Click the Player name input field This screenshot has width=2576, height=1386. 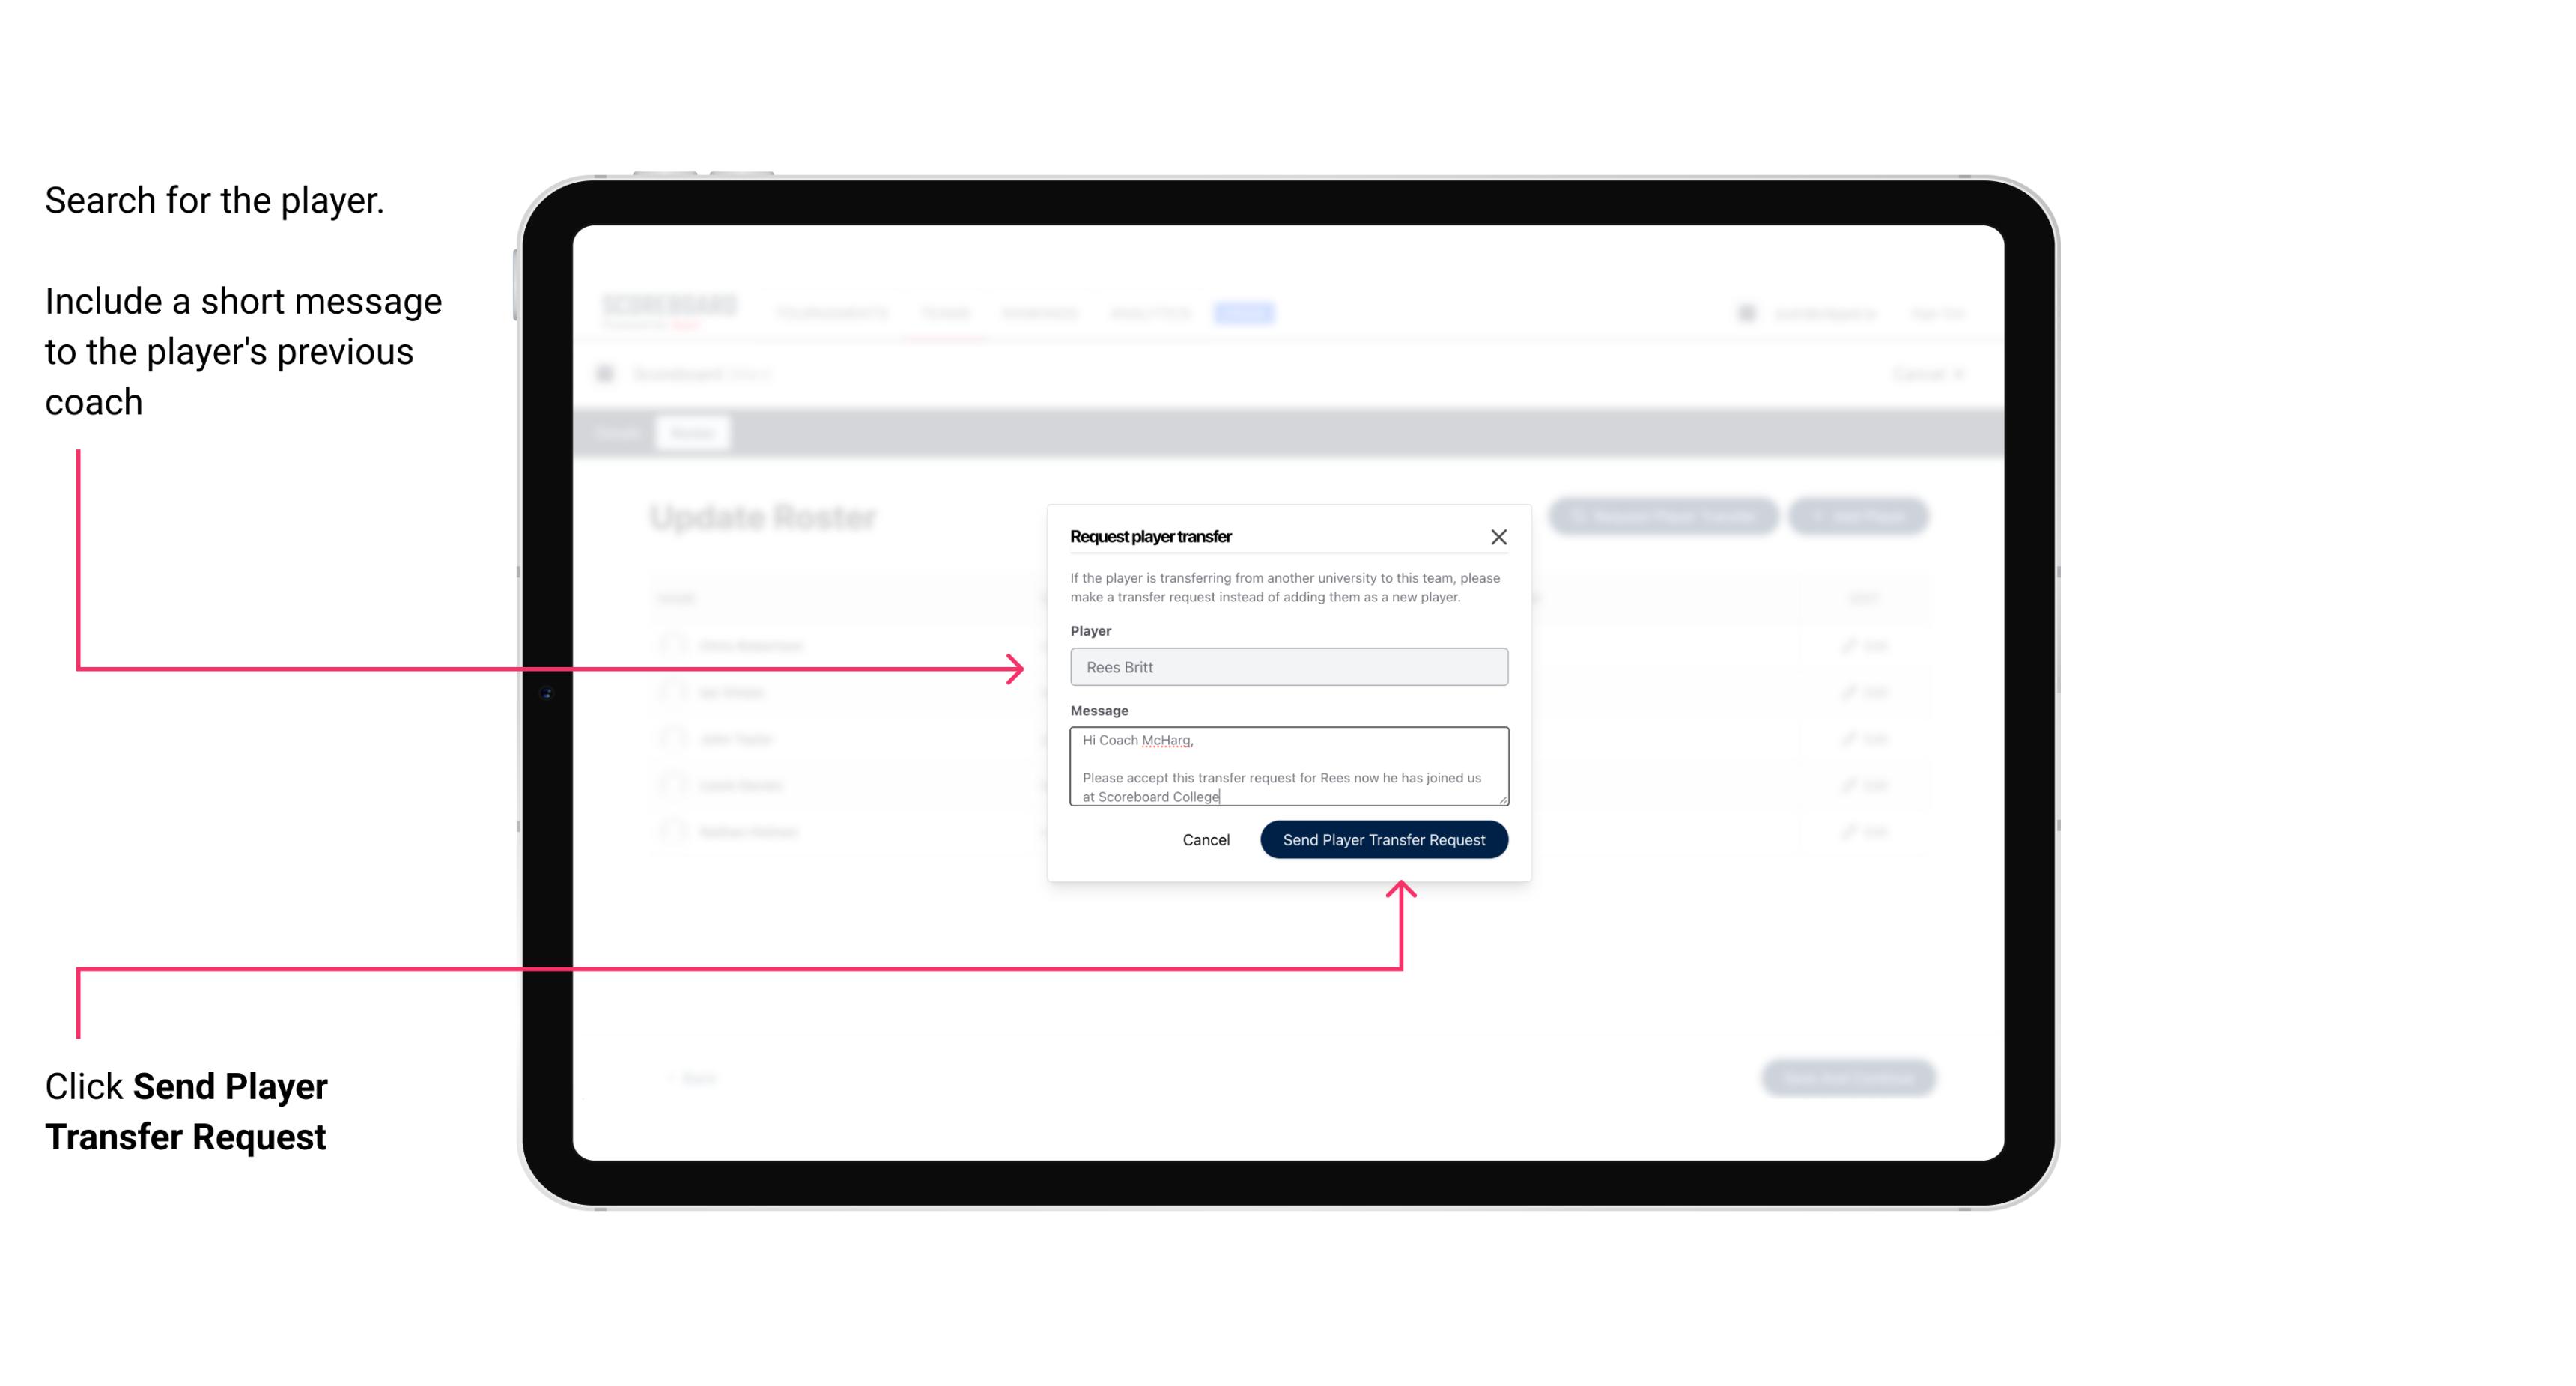(x=1287, y=667)
